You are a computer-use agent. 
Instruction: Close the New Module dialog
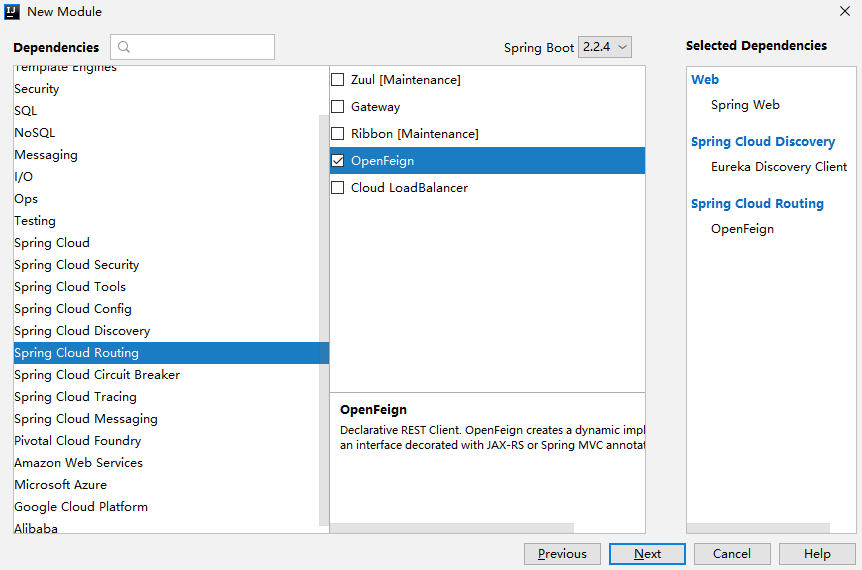click(845, 11)
